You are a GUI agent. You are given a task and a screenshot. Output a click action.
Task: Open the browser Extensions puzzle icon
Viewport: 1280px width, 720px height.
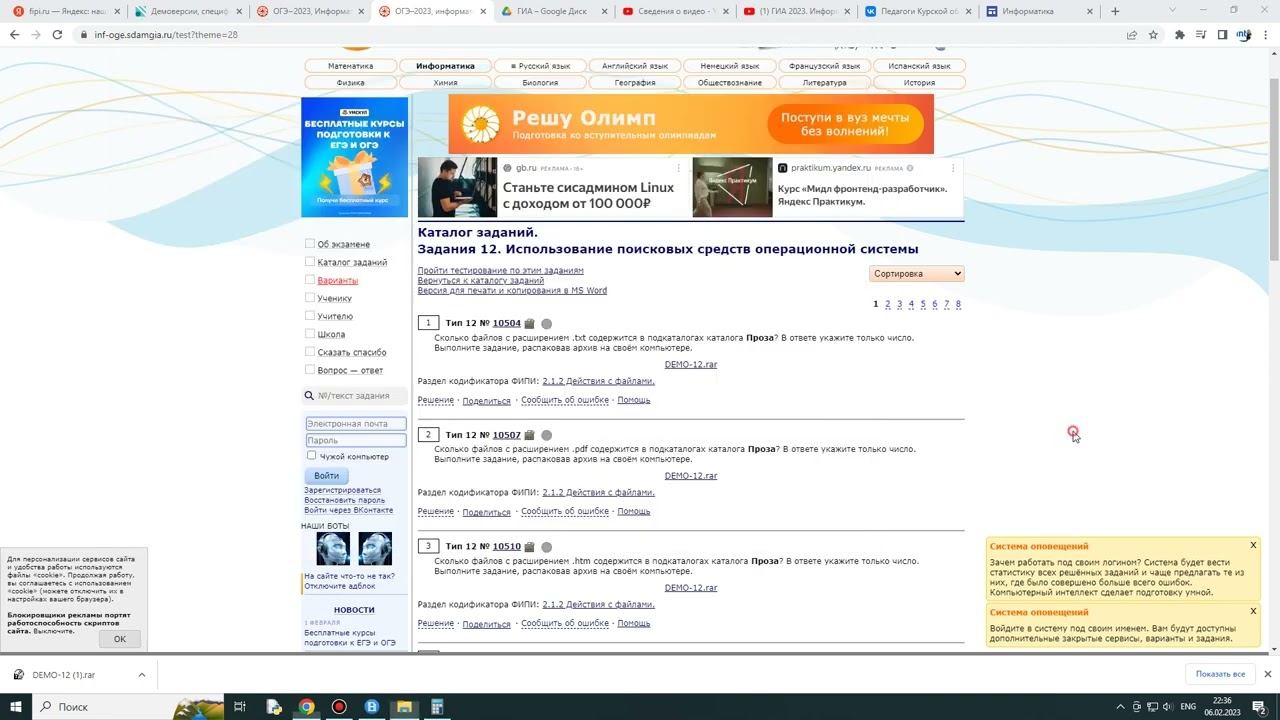(x=1180, y=34)
